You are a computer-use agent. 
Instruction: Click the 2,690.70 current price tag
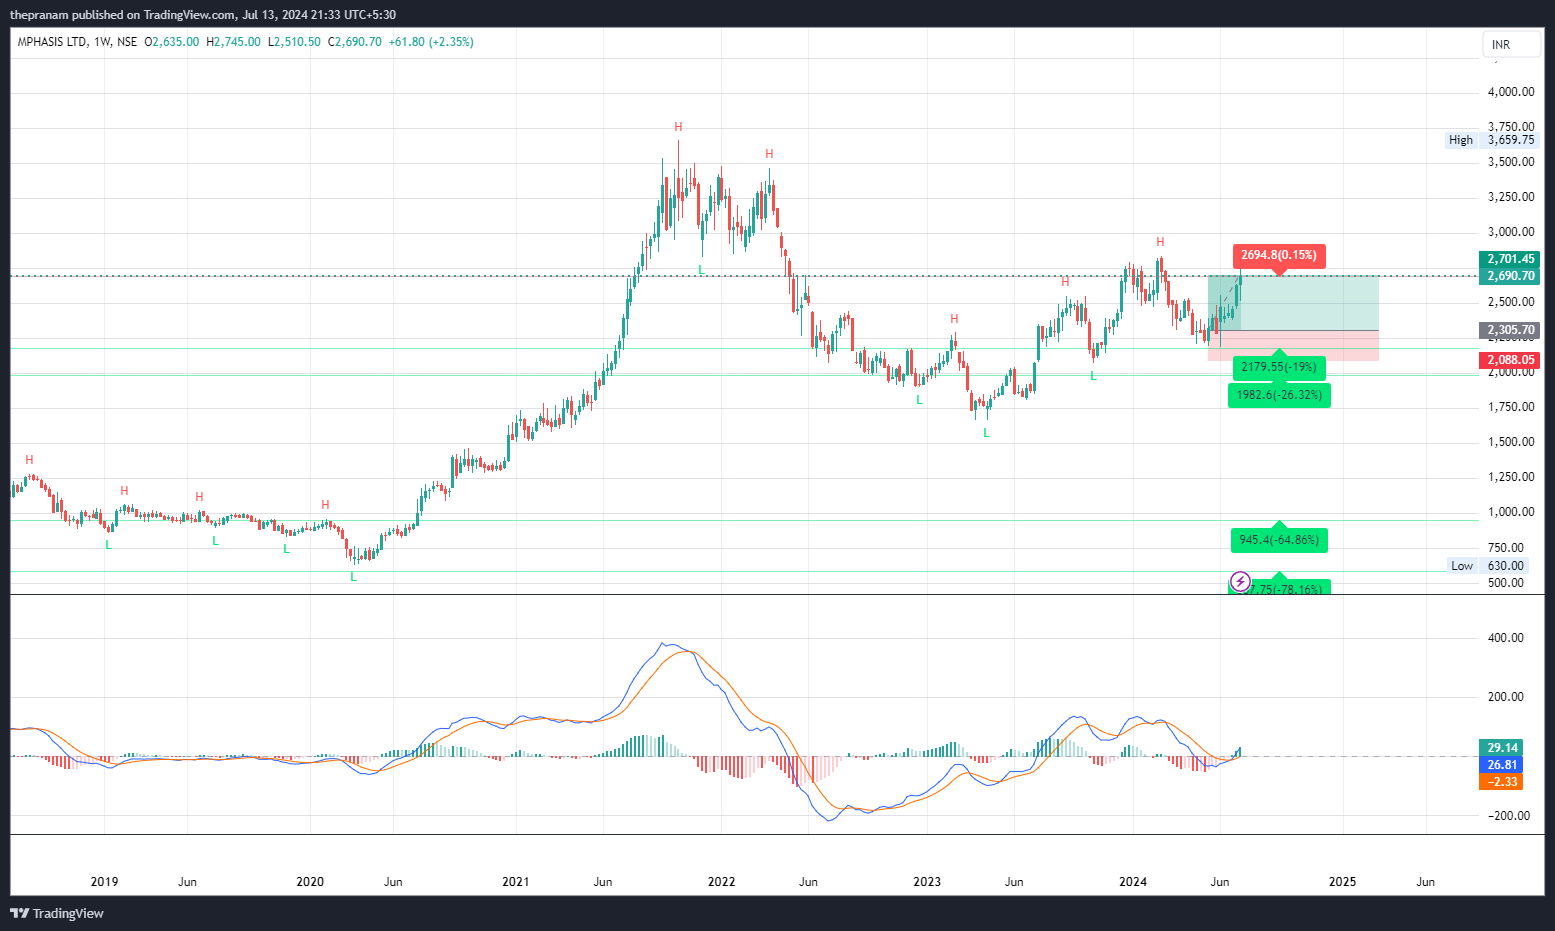1510,276
